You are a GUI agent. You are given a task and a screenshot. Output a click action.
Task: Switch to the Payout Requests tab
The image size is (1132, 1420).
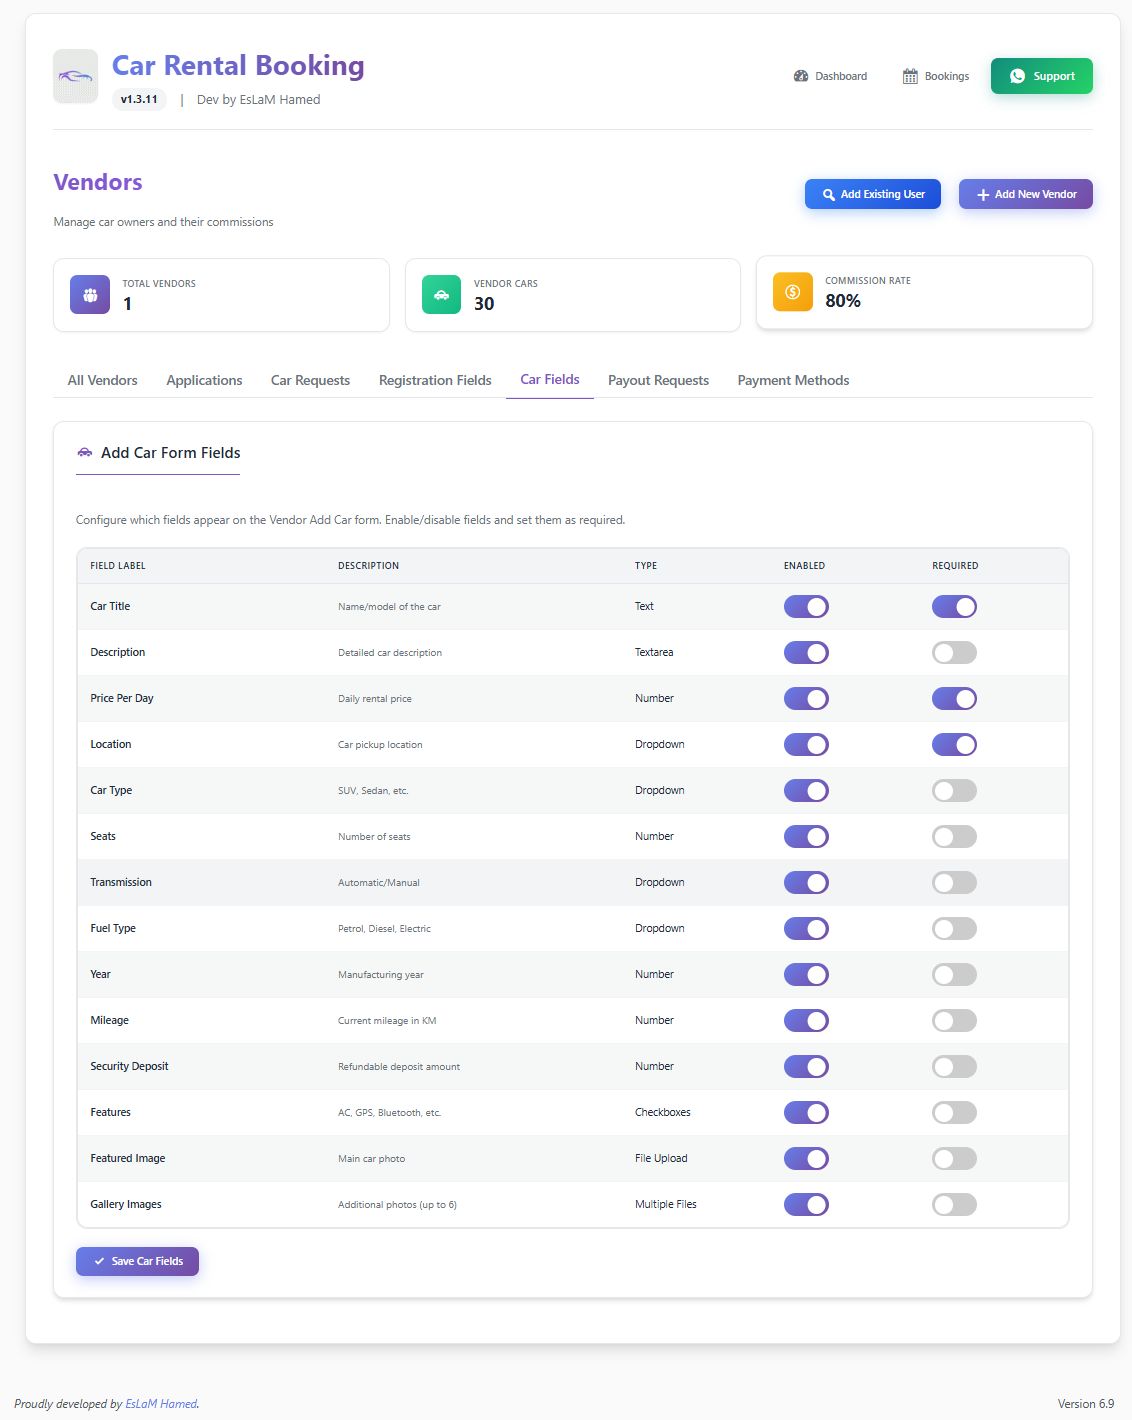coord(658,380)
